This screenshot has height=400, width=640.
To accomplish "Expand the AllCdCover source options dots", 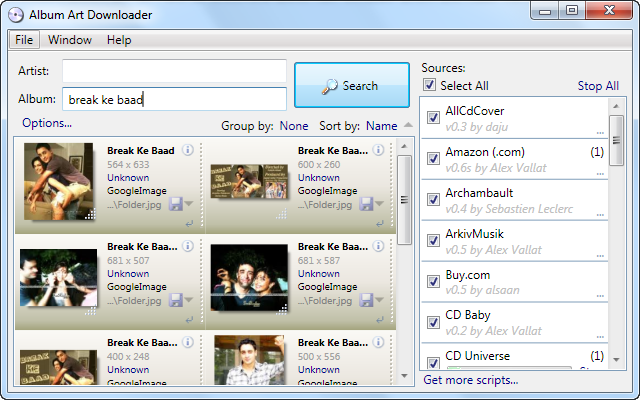I will (x=600, y=133).
